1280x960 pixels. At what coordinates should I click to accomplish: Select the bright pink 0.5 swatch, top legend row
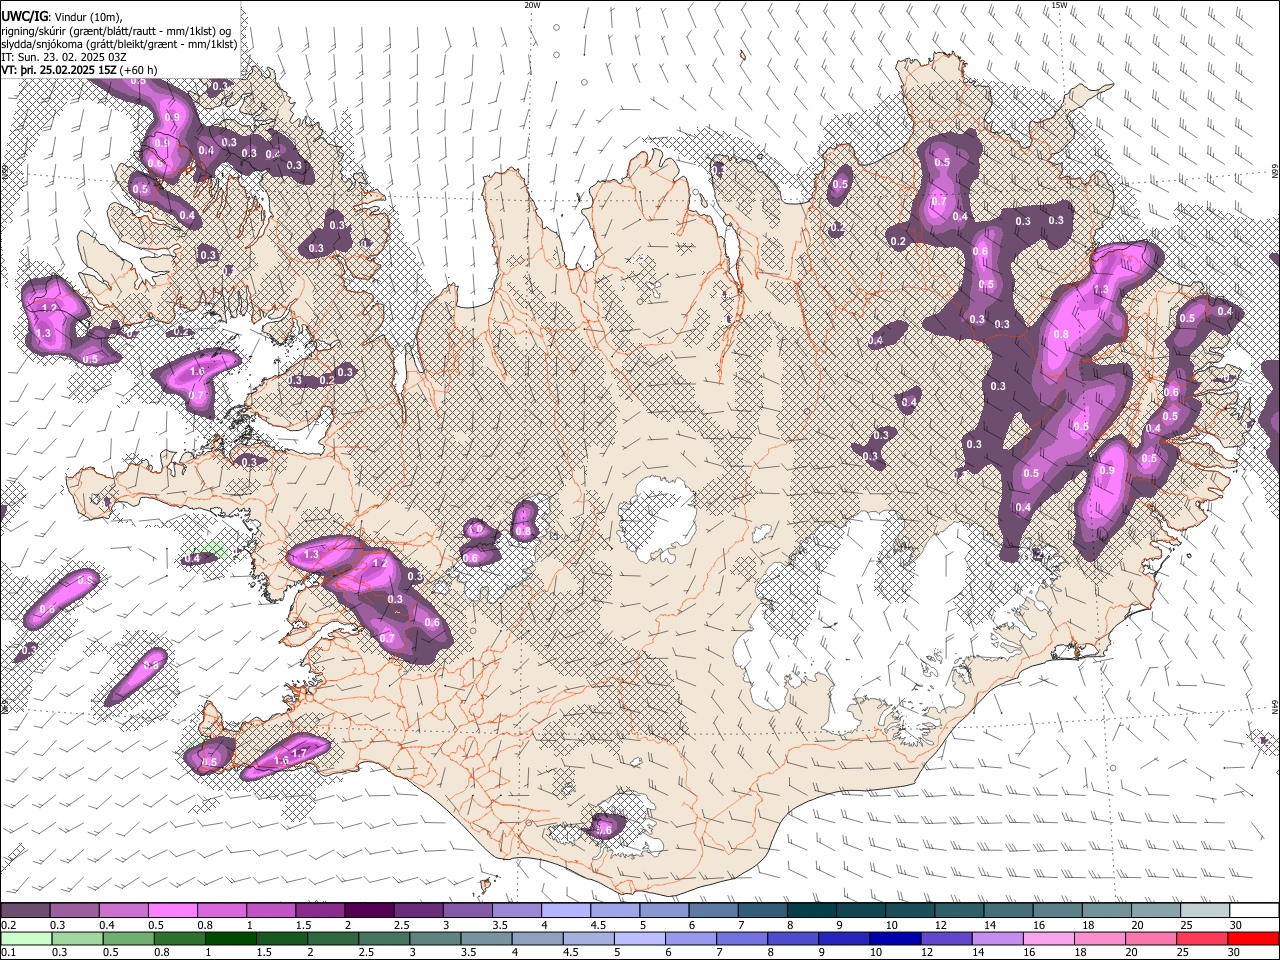tap(172, 911)
